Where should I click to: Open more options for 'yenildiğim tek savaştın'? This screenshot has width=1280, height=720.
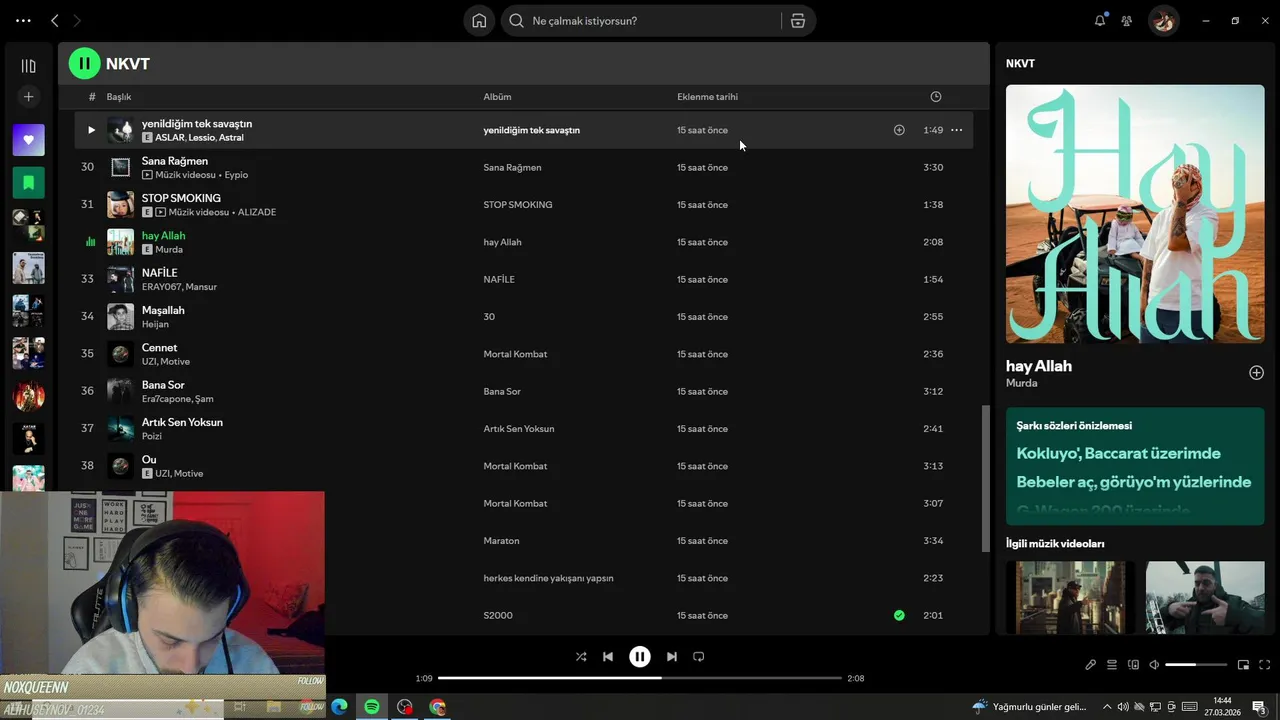(x=957, y=130)
